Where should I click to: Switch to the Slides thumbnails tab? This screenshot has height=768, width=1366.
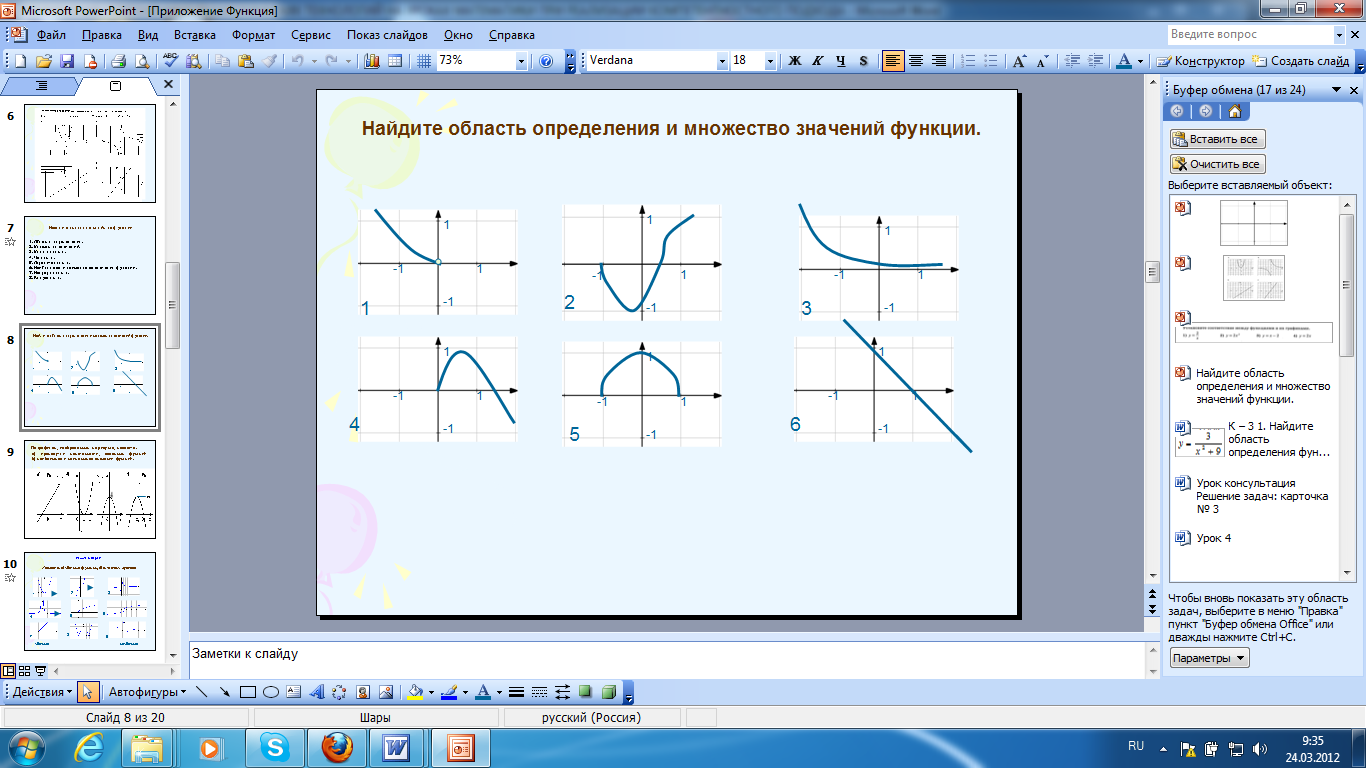[x=115, y=86]
